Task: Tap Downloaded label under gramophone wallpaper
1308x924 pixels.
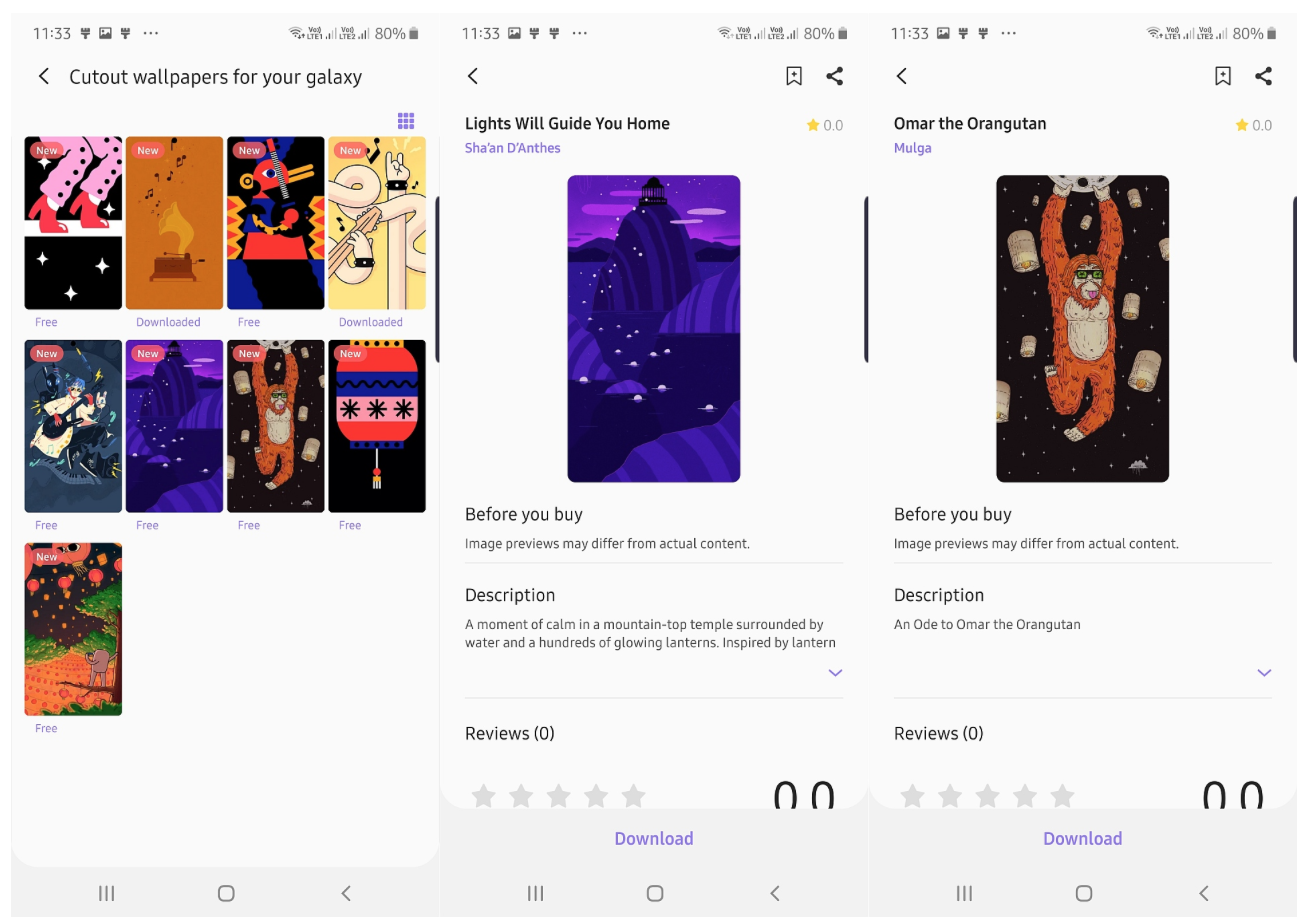Action: click(168, 322)
